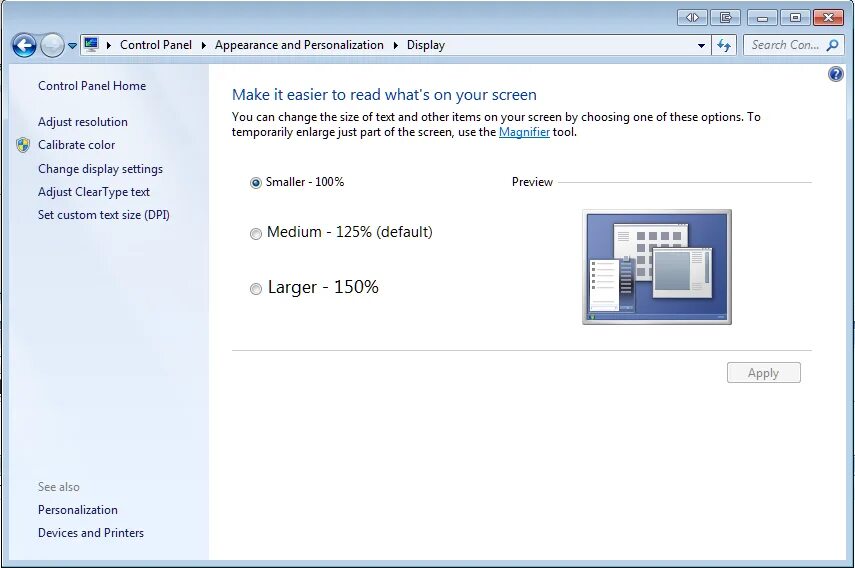Open the address bar history dropdown

tap(701, 46)
